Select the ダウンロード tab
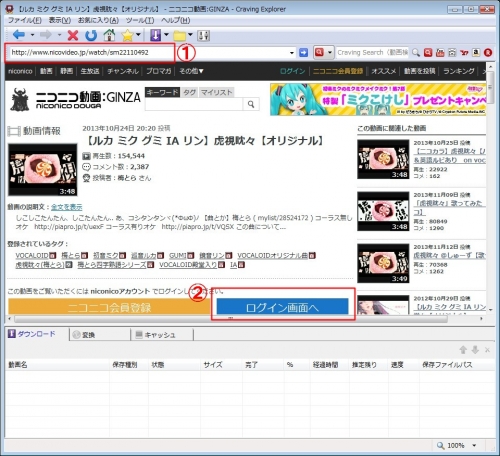The height and width of the screenshot is (456, 500). 37,334
